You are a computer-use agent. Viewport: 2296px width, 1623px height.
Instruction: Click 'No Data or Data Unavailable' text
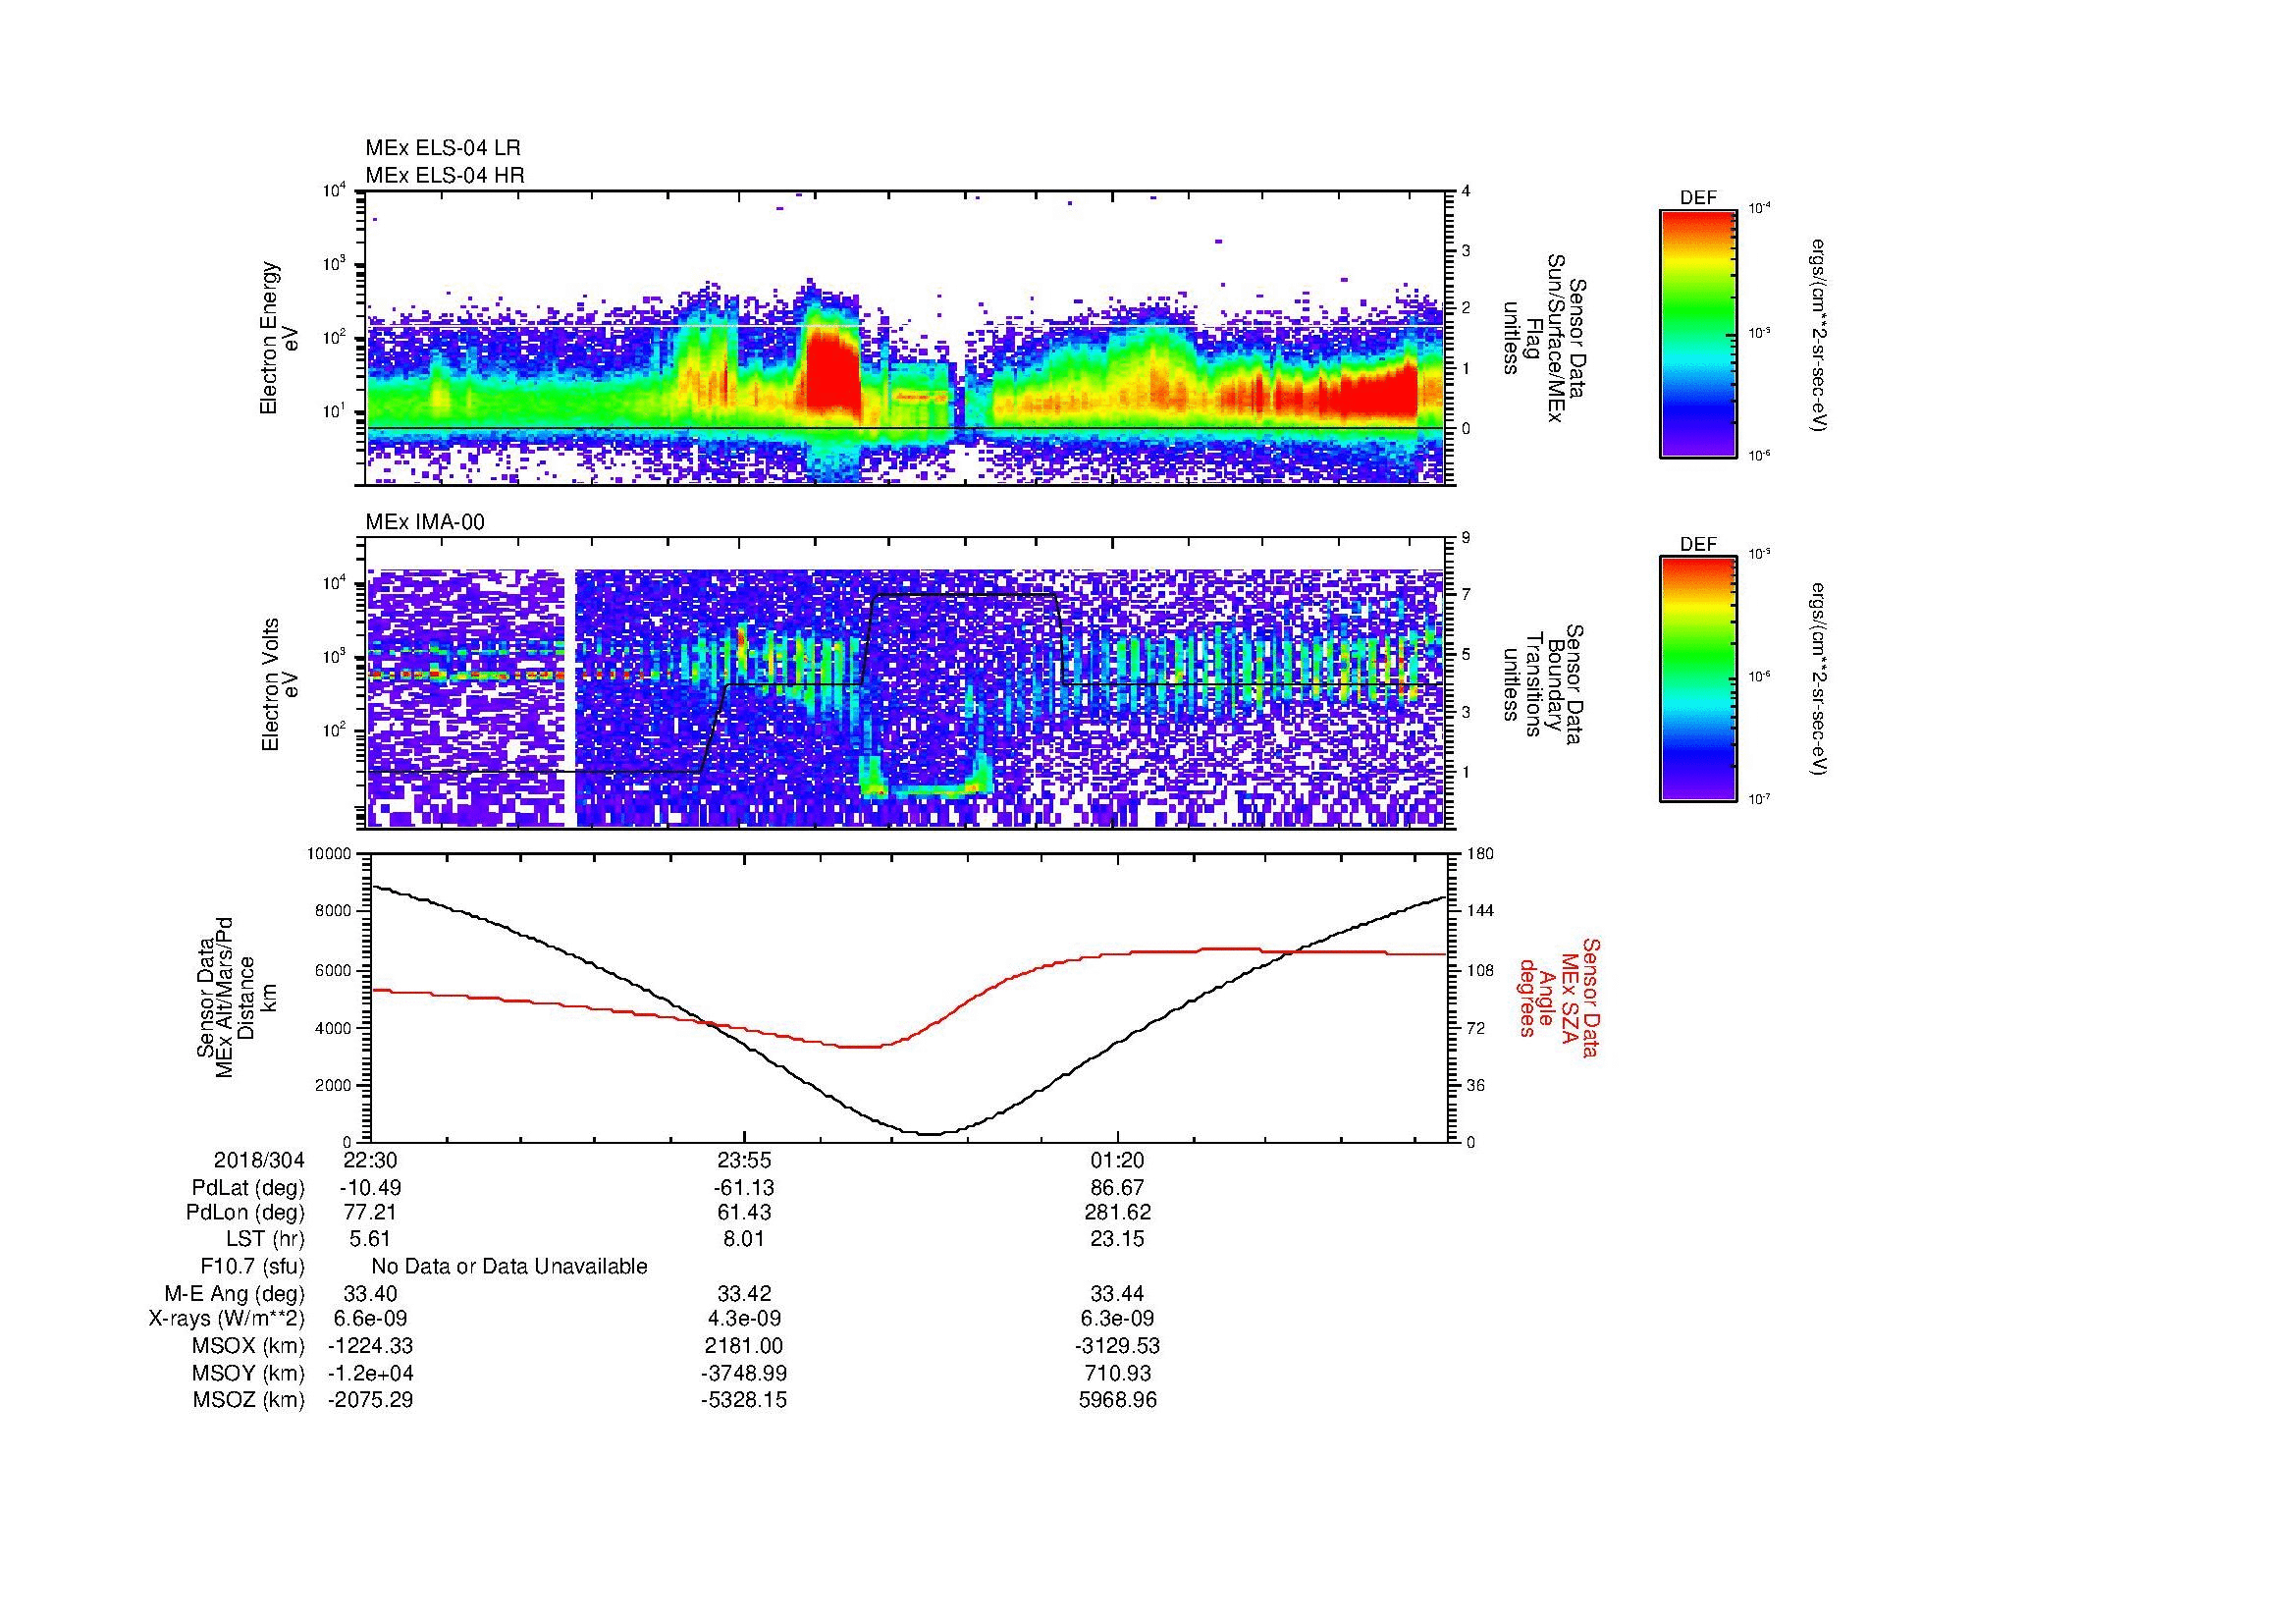click(509, 1266)
